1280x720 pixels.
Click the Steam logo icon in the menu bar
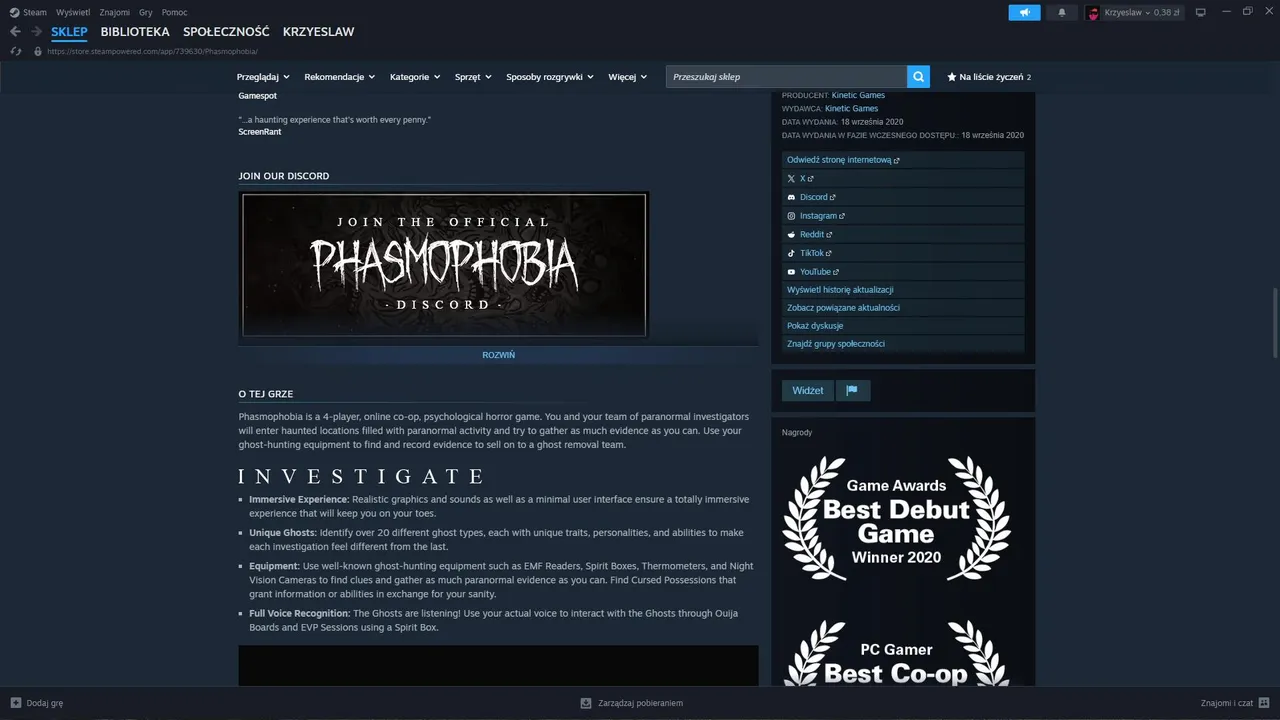pyautogui.click(x=14, y=12)
